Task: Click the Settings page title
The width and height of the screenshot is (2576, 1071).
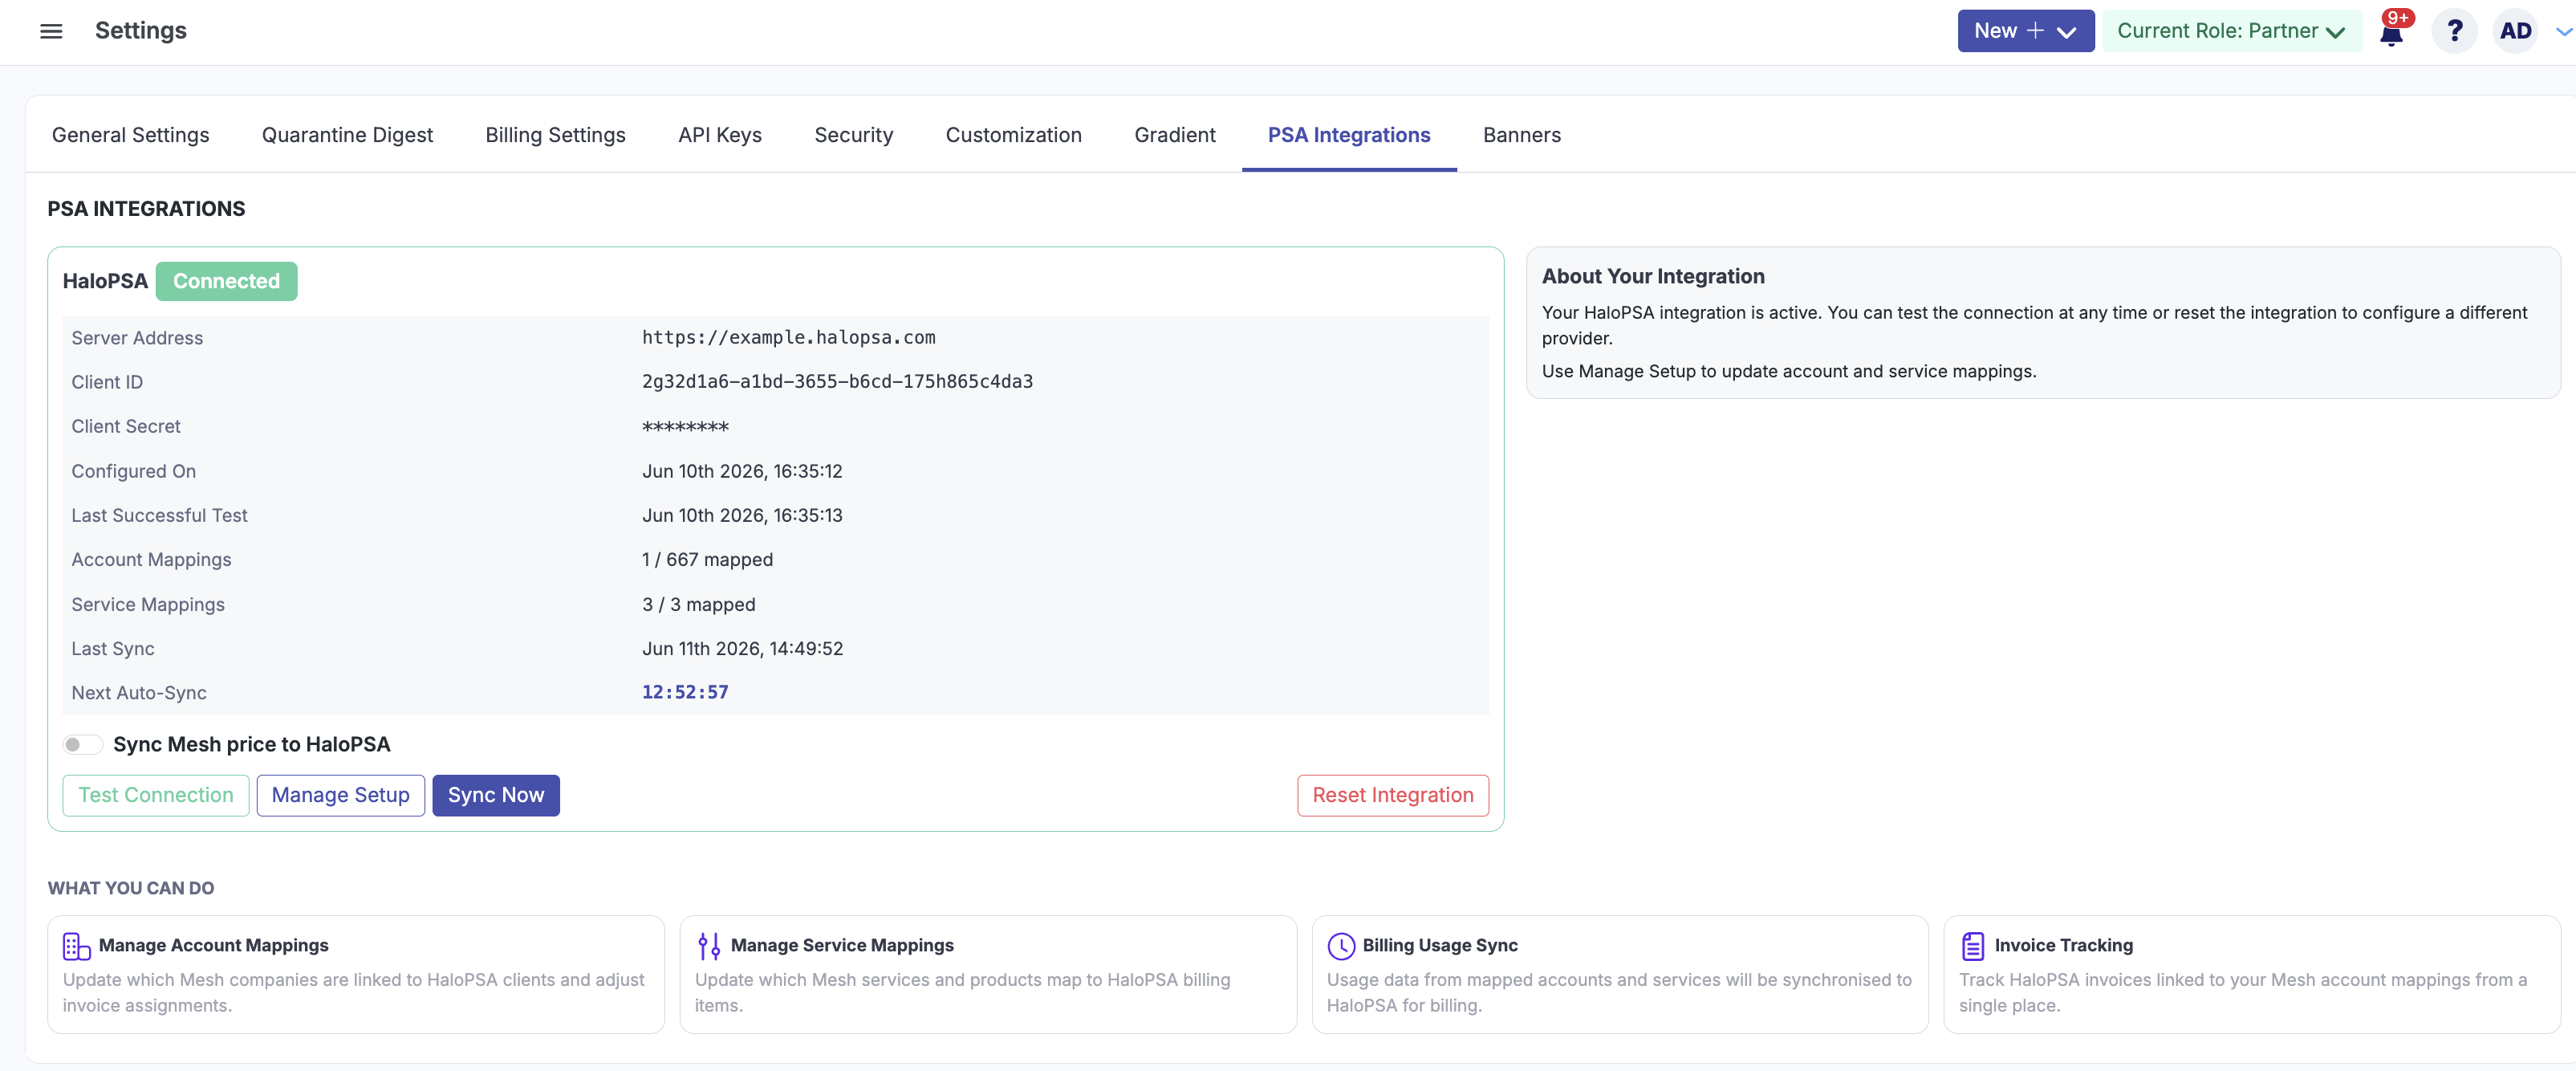Action: click(141, 31)
